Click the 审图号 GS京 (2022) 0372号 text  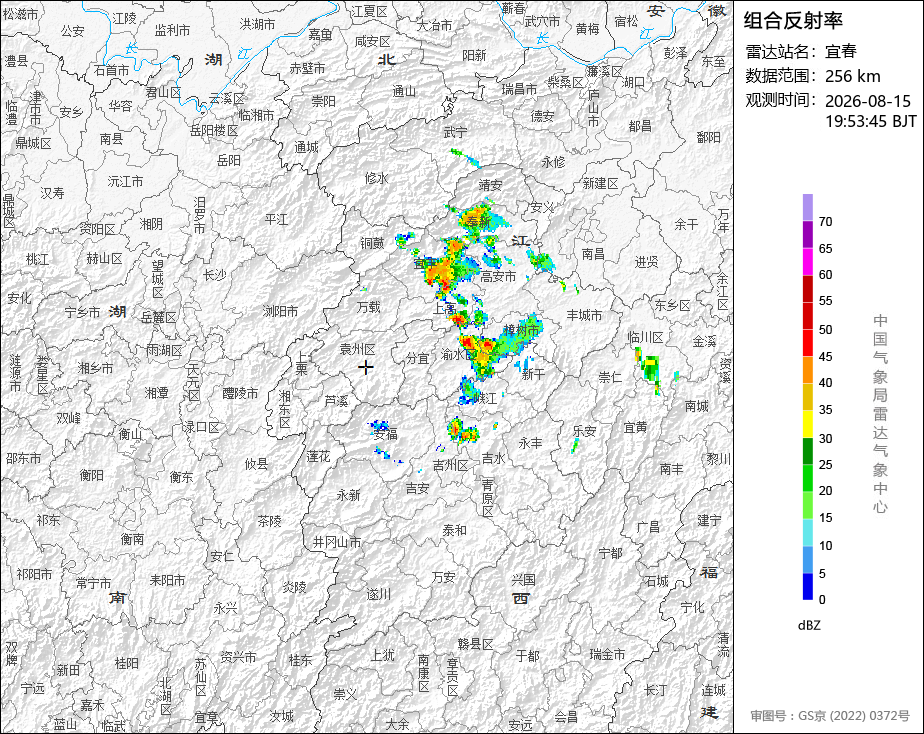click(830, 716)
